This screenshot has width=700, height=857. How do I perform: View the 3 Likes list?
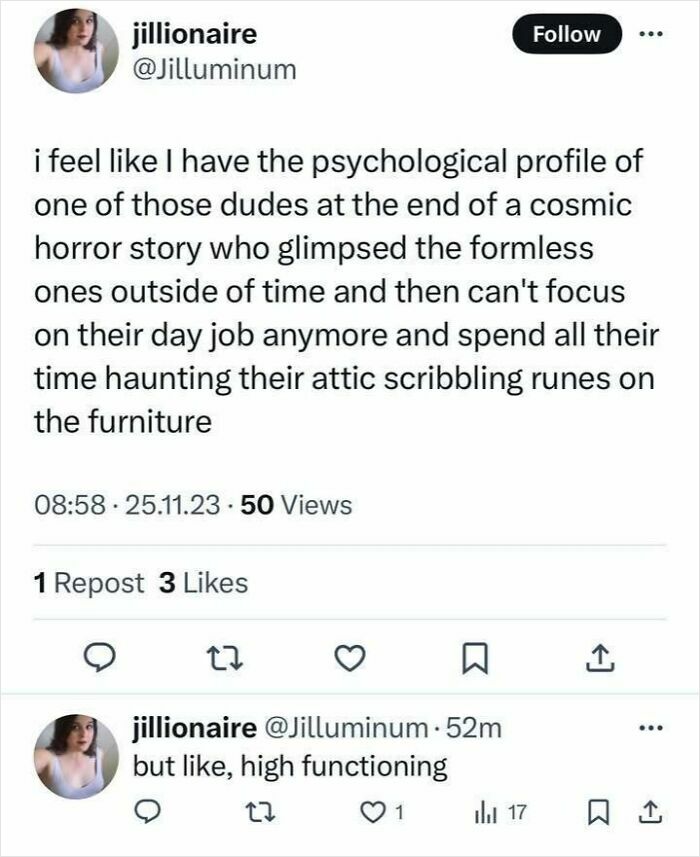point(203,583)
